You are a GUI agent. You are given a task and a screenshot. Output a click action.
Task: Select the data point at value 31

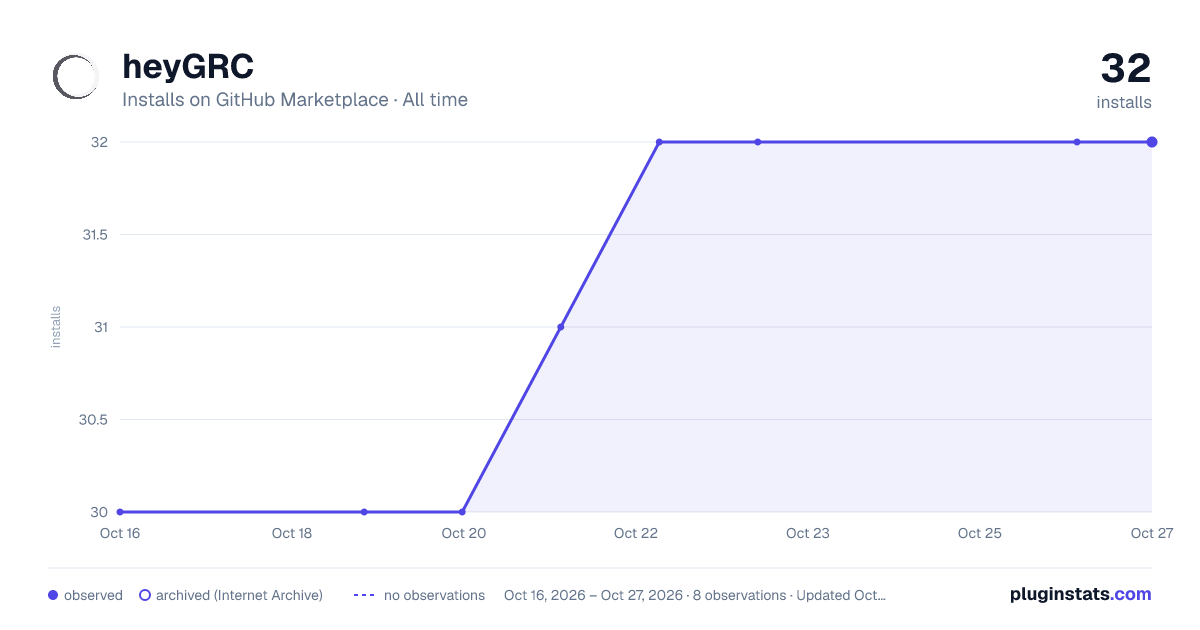click(561, 327)
